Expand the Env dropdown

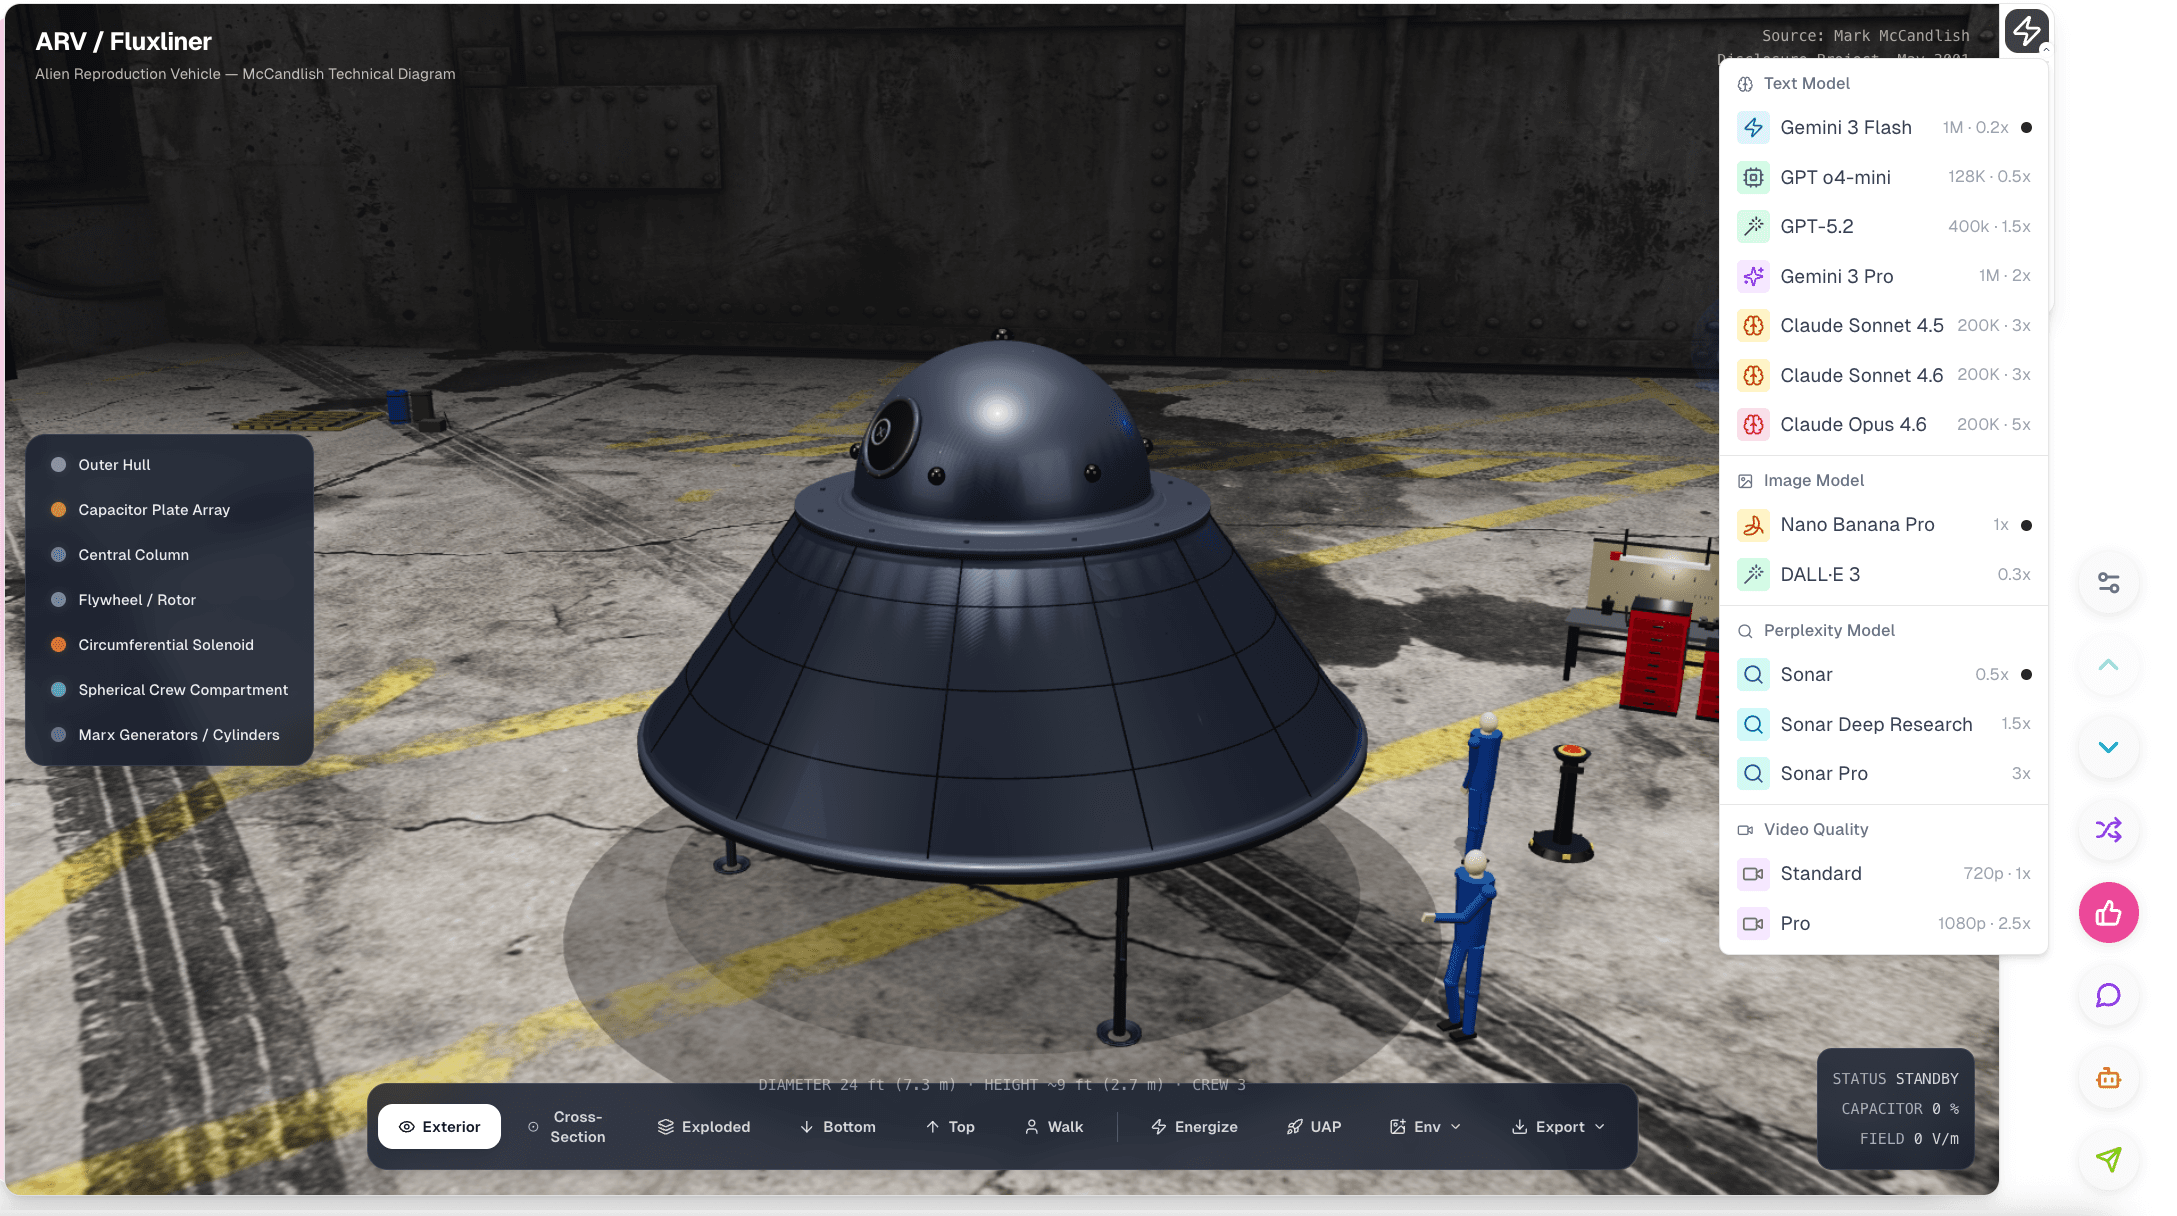click(1425, 1126)
